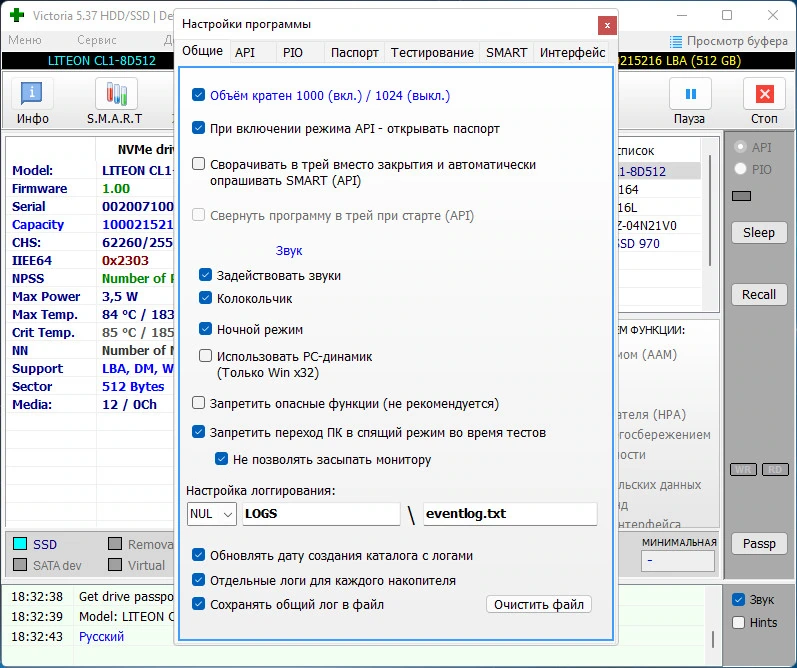Click the Passp button
Image resolution: width=797 pixels, height=668 pixels.
coord(759,543)
